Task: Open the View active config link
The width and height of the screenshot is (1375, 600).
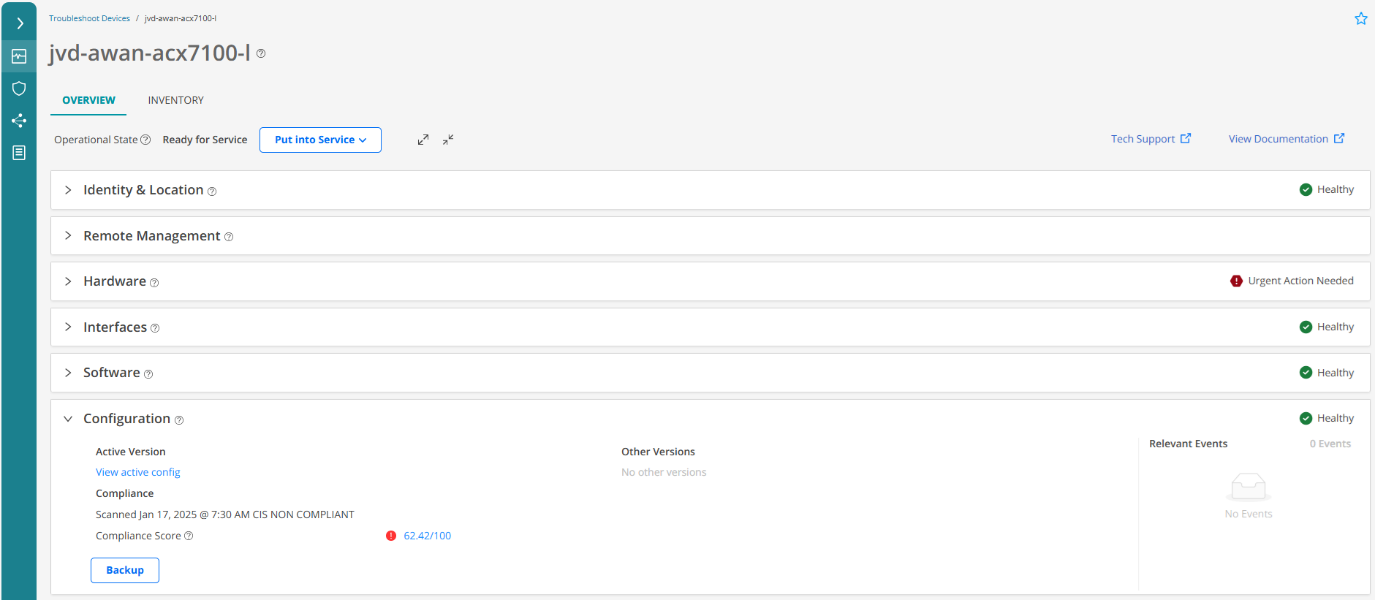Action: click(x=138, y=472)
